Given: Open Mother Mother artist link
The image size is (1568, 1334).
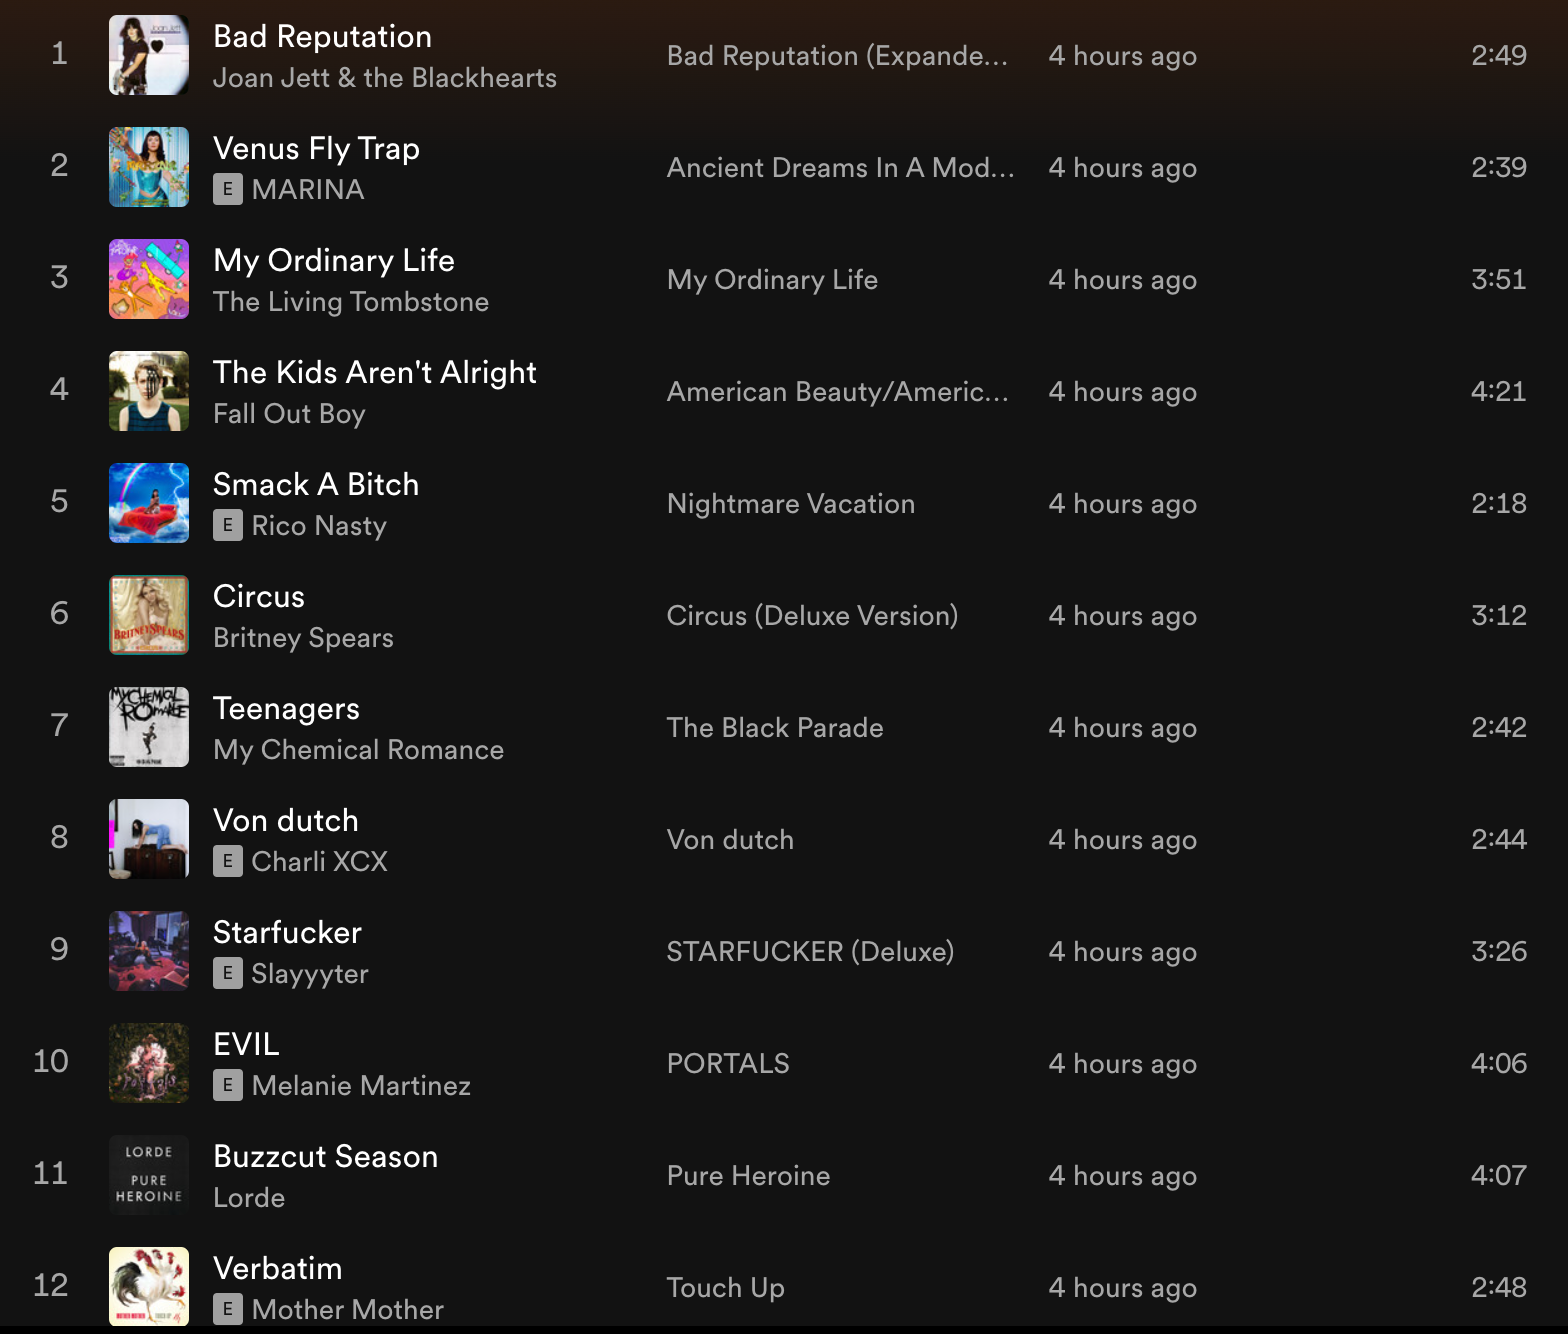Looking at the screenshot, I should (347, 1309).
